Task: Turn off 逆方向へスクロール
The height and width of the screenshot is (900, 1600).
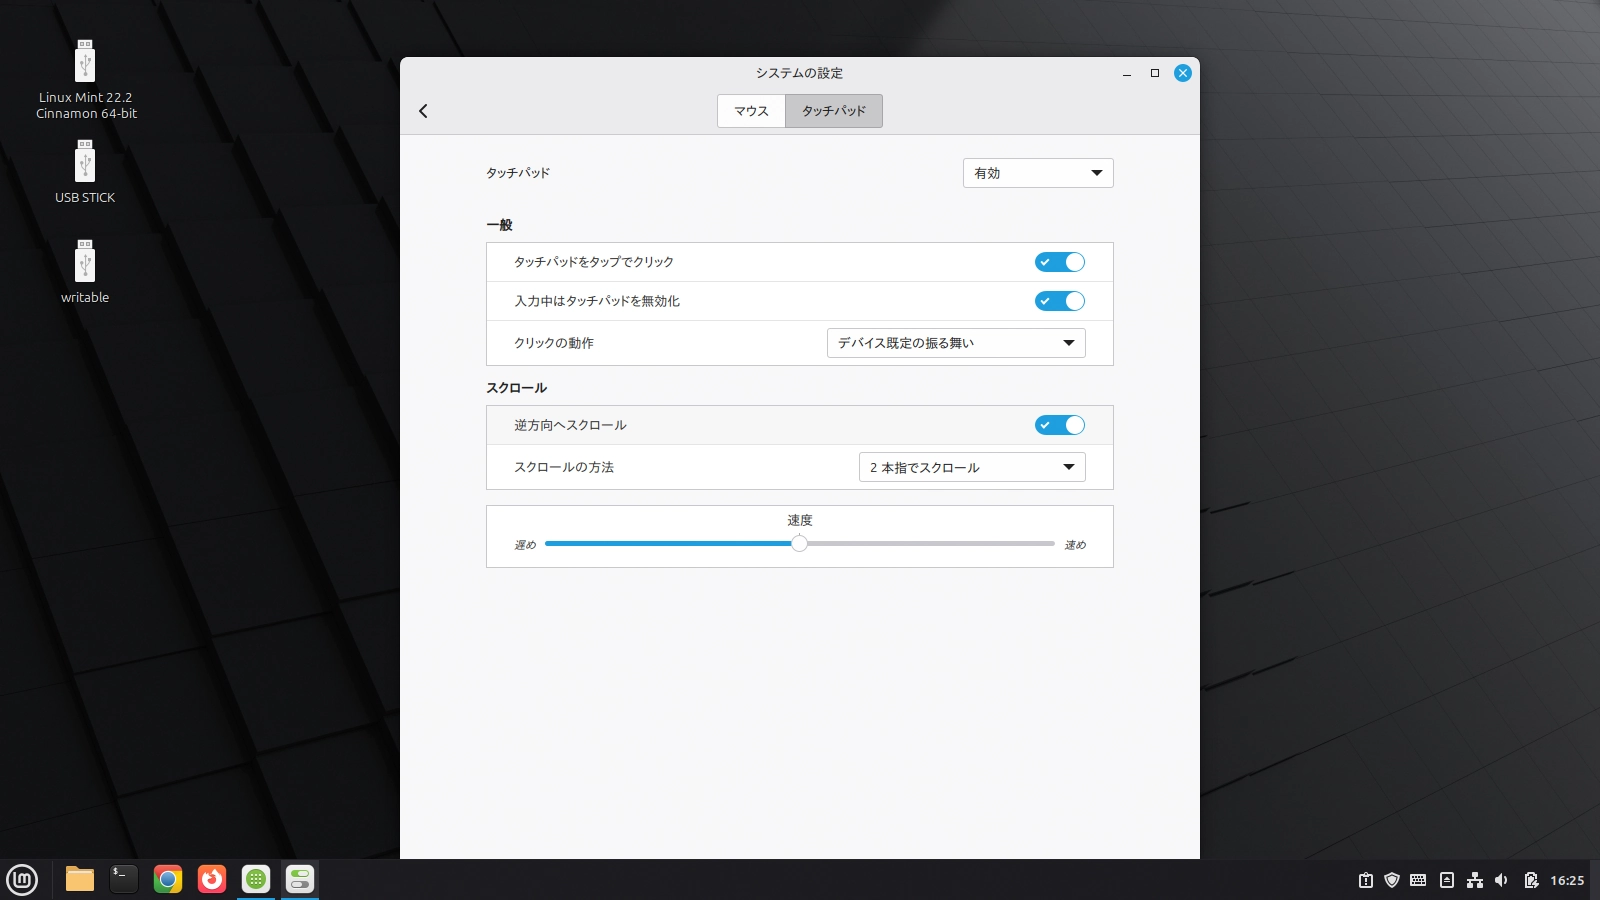Action: tap(1060, 425)
